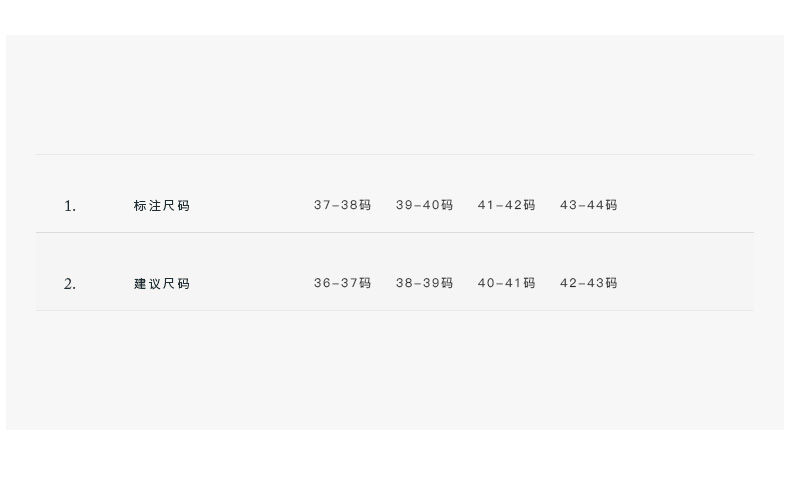Image resolution: width=790 pixels, height=480 pixels.
Task: Click the divider line below the 建议尺码 row
Action: click(395, 310)
